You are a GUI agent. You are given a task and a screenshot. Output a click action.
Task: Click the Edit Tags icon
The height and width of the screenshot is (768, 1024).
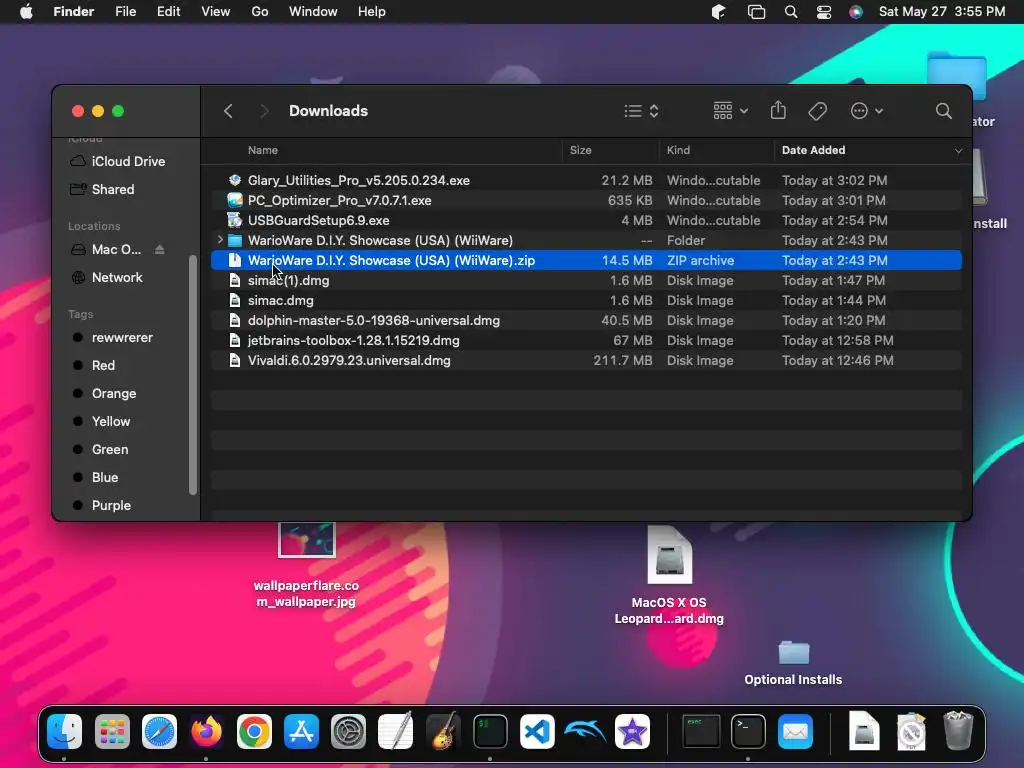pos(817,111)
